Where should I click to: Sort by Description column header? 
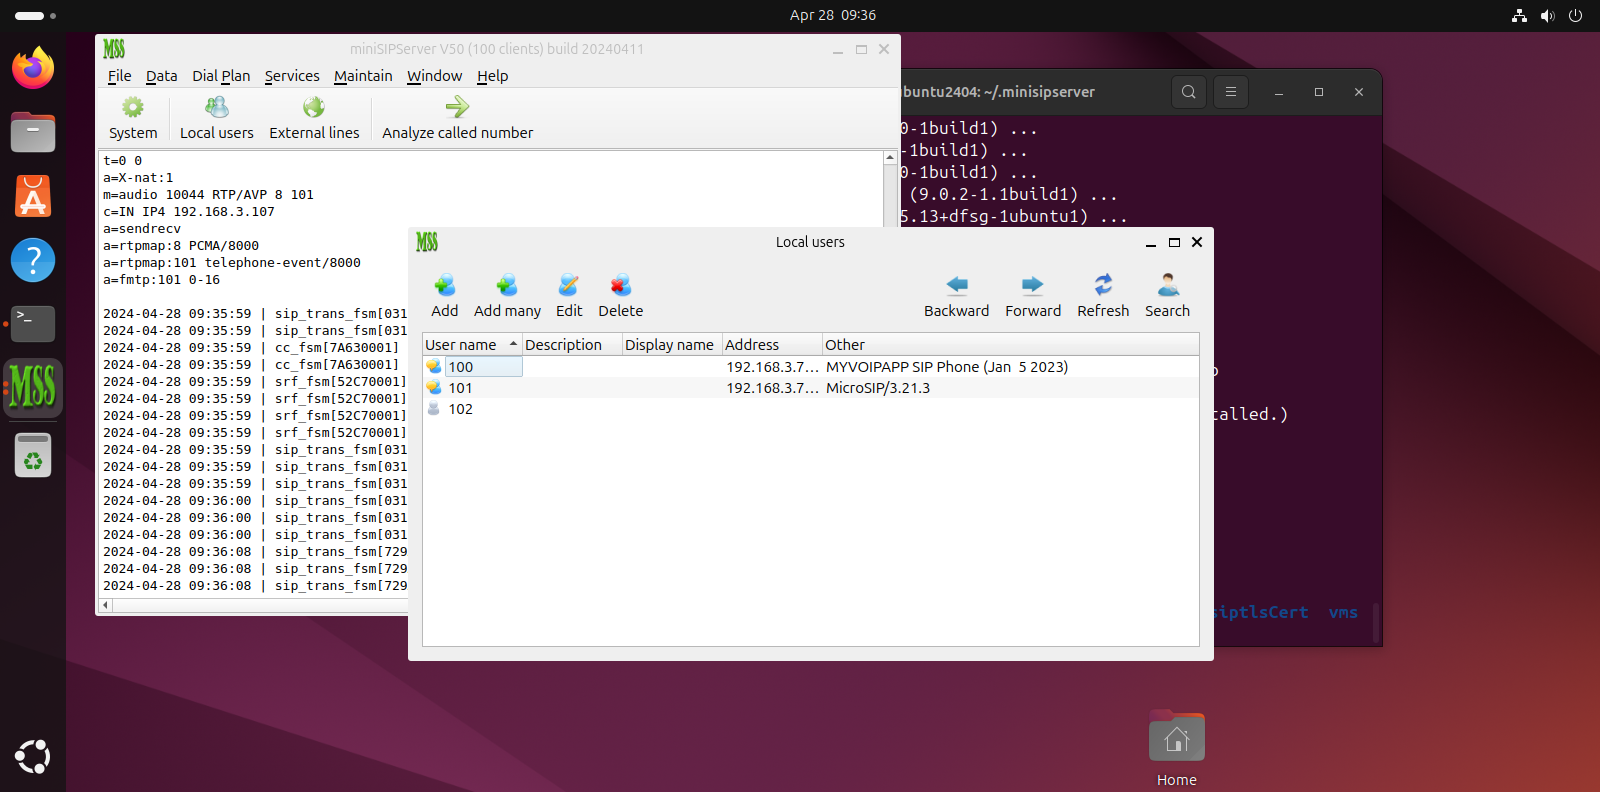(572, 345)
